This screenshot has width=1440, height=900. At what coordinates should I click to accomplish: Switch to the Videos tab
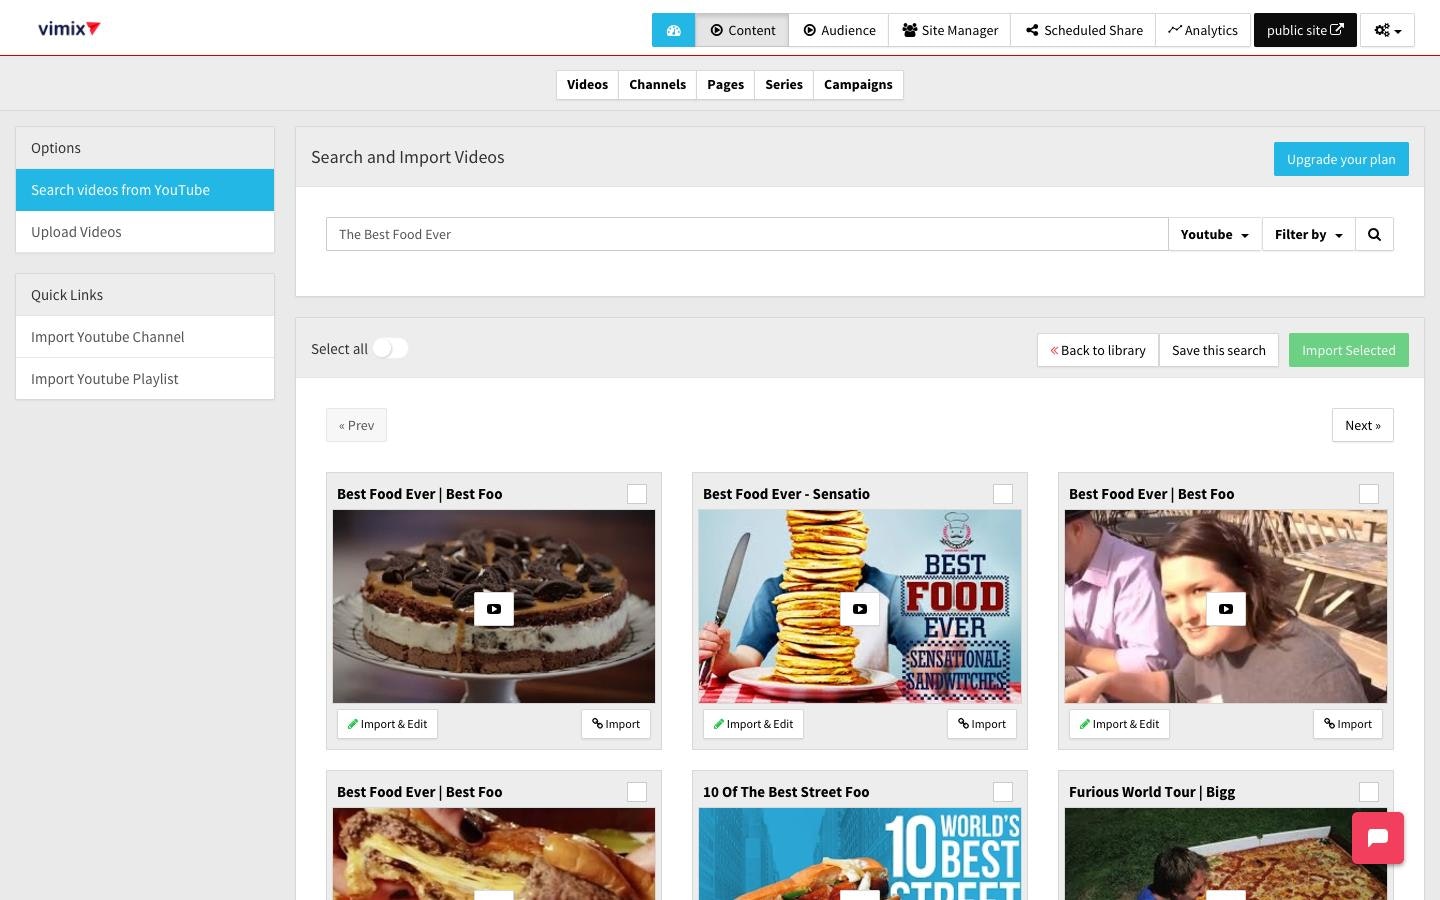click(x=587, y=85)
